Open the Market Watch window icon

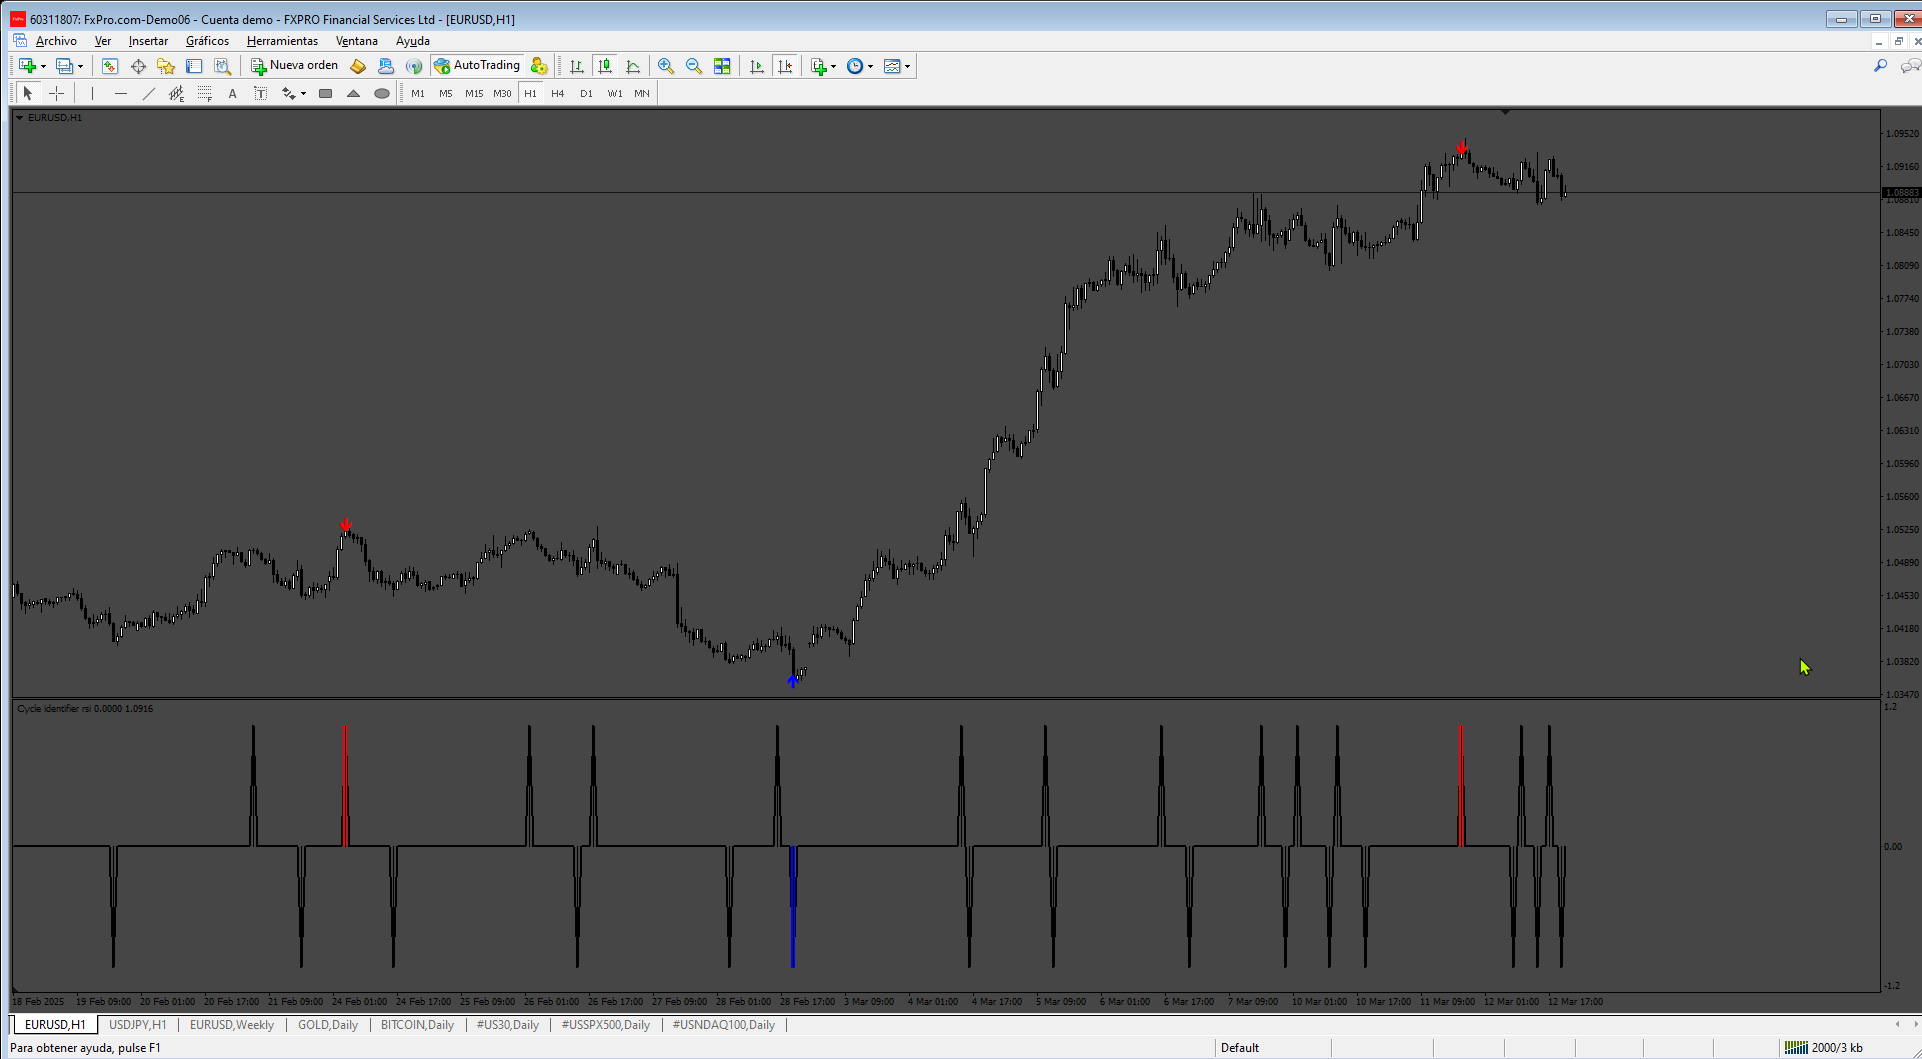point(110,66)
